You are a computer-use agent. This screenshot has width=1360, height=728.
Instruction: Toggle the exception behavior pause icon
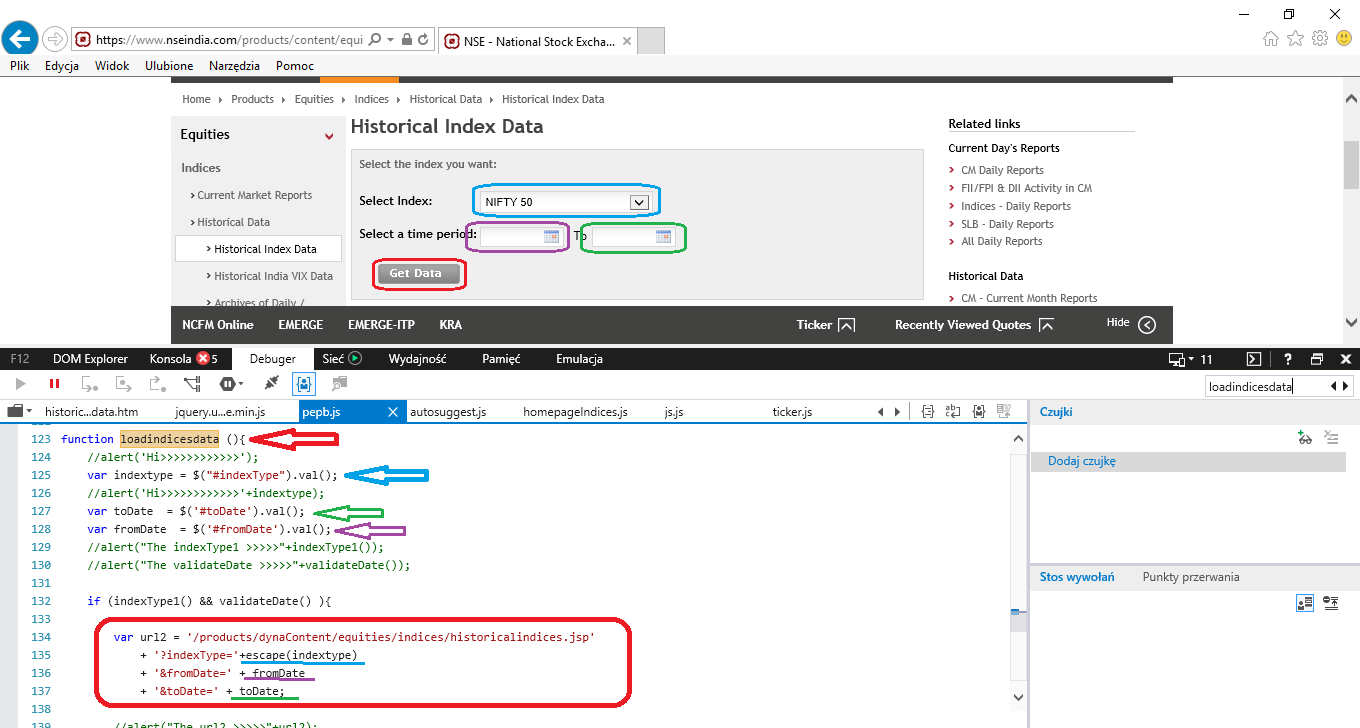tap(230, 384)
